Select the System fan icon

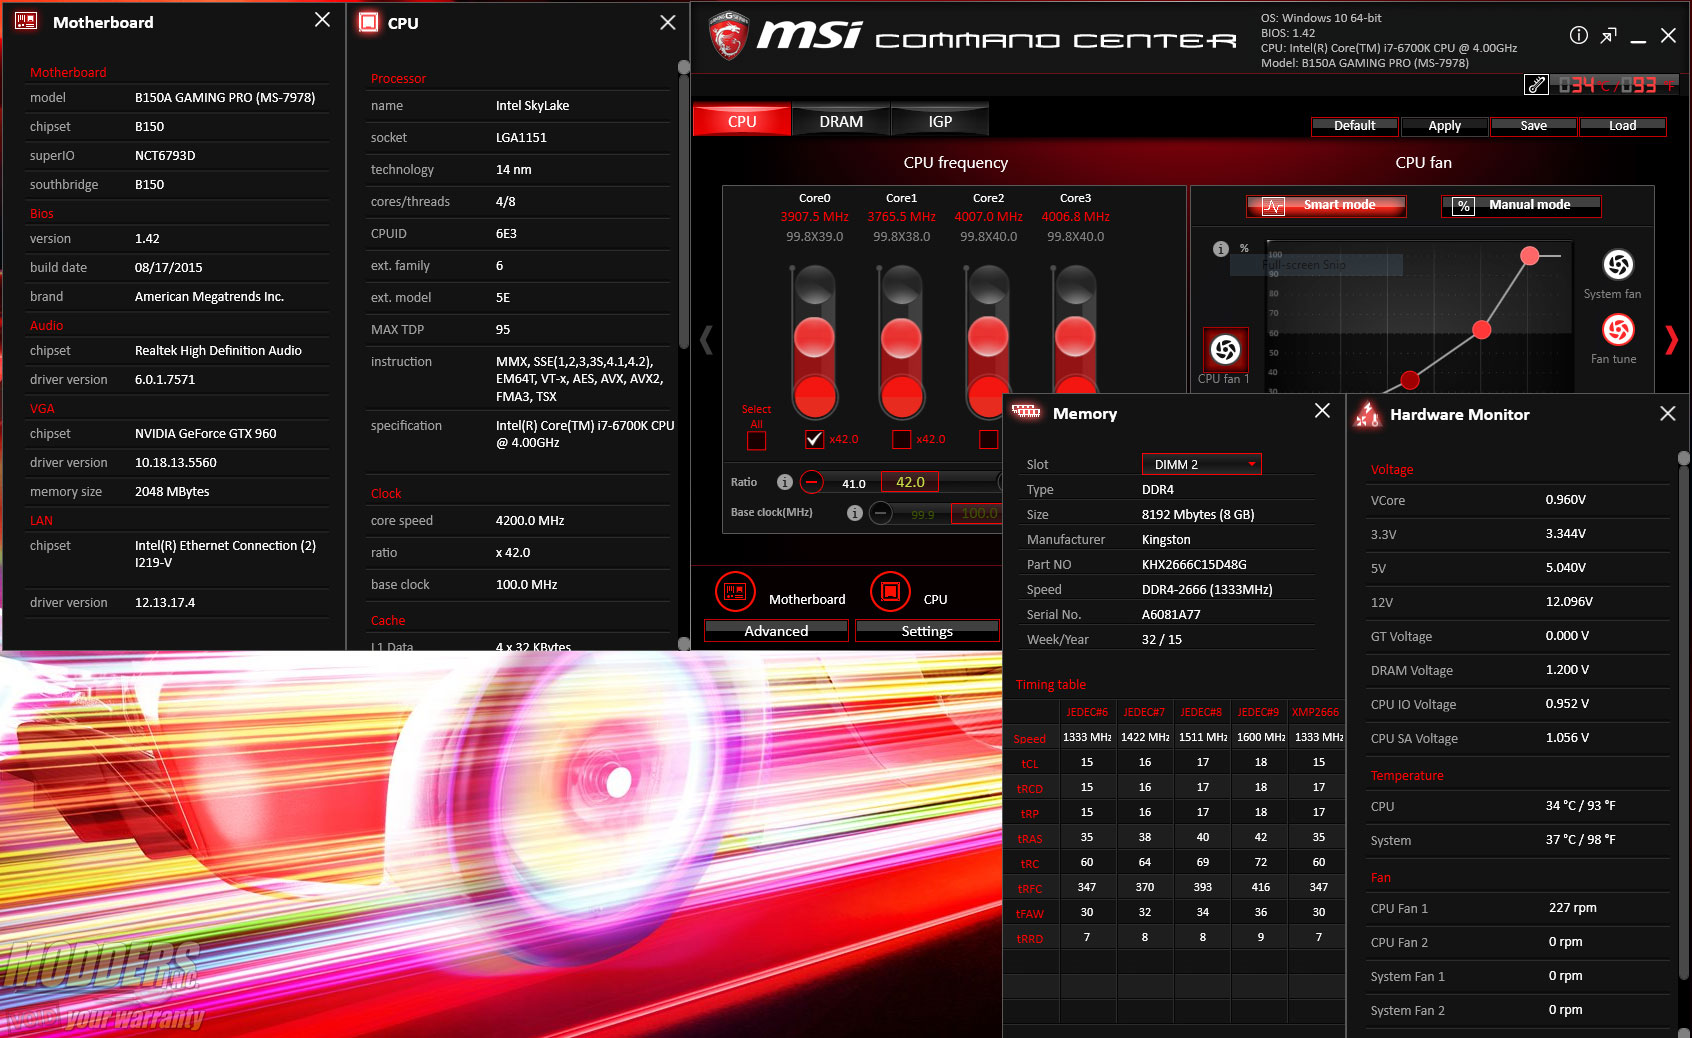point(1618,264)
